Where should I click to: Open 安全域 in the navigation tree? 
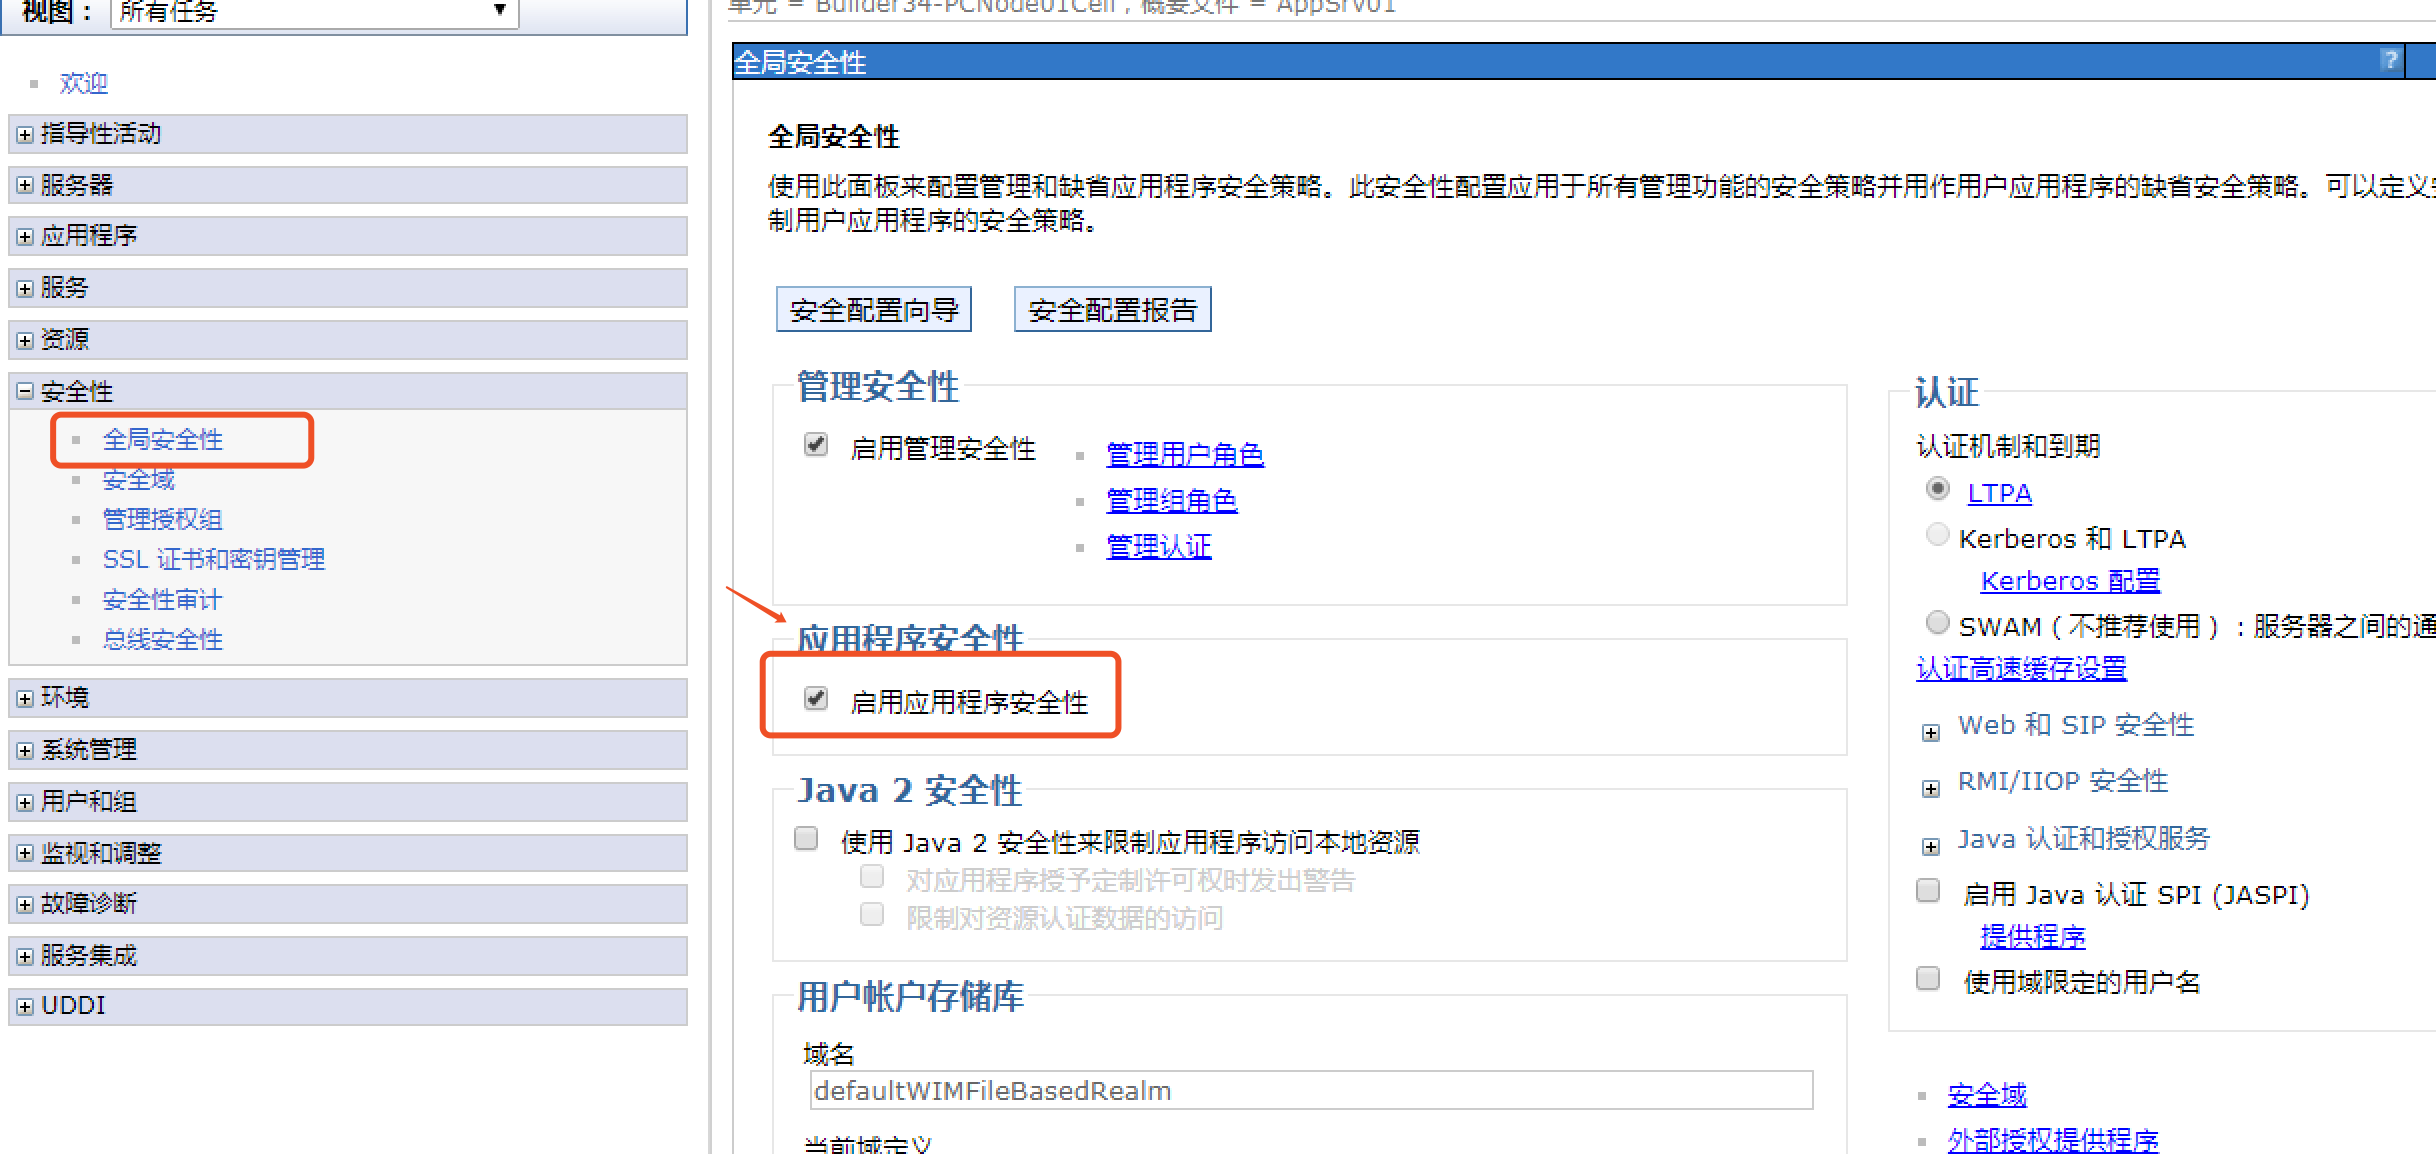point(139,480)
